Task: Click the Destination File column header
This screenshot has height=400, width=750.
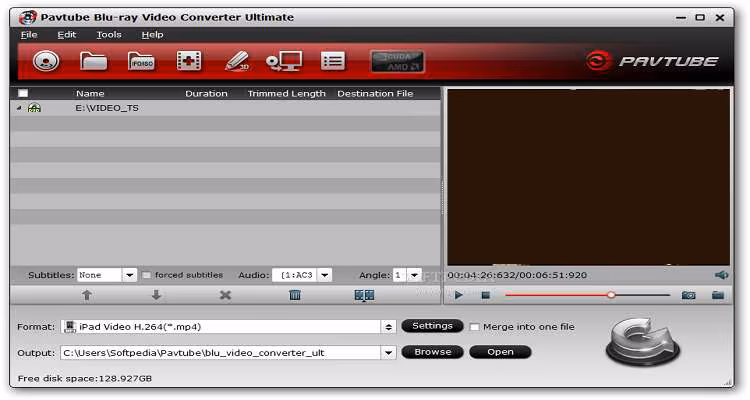Action: click(375, 93)
